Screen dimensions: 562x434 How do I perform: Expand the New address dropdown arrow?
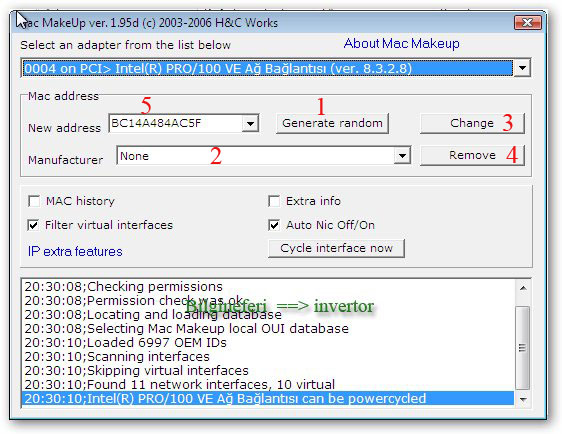(250, 124)
